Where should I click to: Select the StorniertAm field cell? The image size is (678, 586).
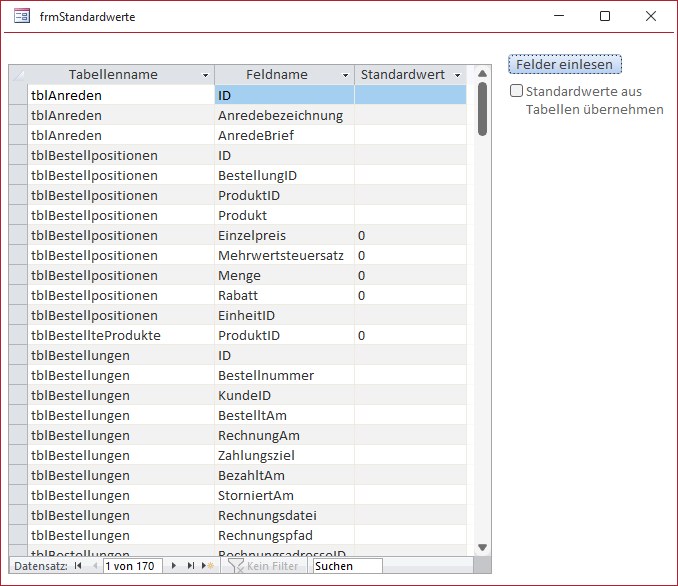pyautogui.click(x=284, y=496)
